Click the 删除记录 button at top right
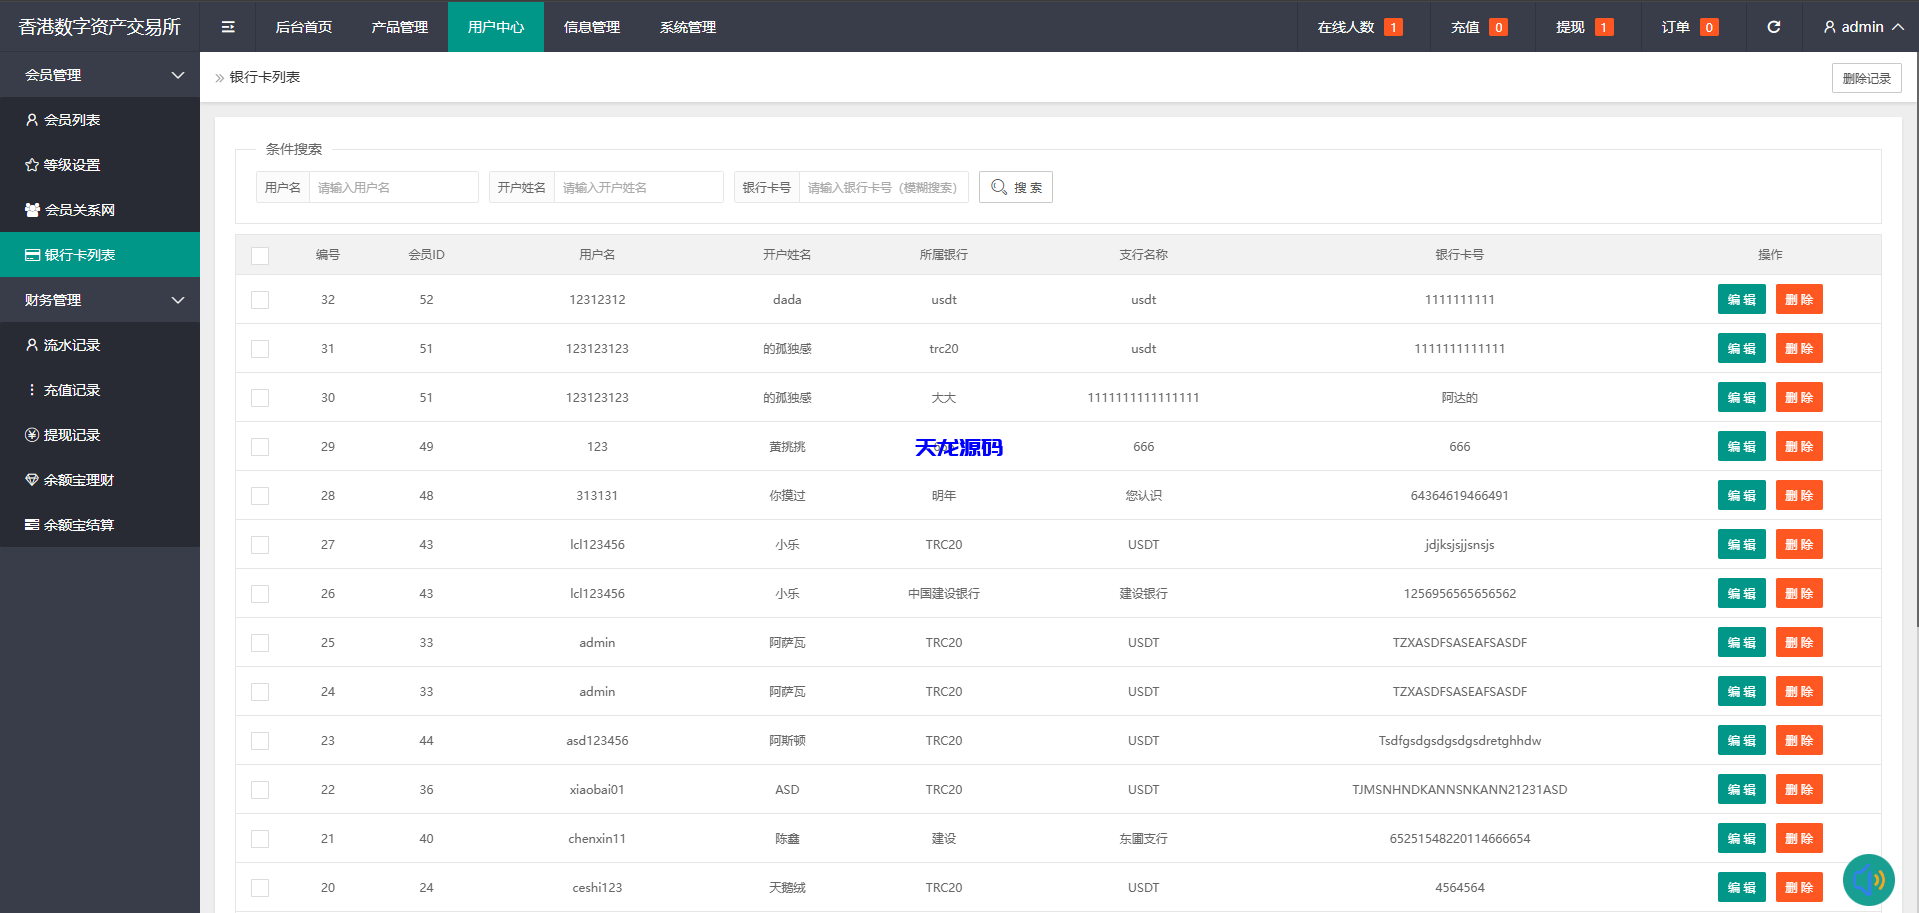Image resolution: width=1919 pixels, height=913 pixels. pyautogui.click(x=1866, y=77)
